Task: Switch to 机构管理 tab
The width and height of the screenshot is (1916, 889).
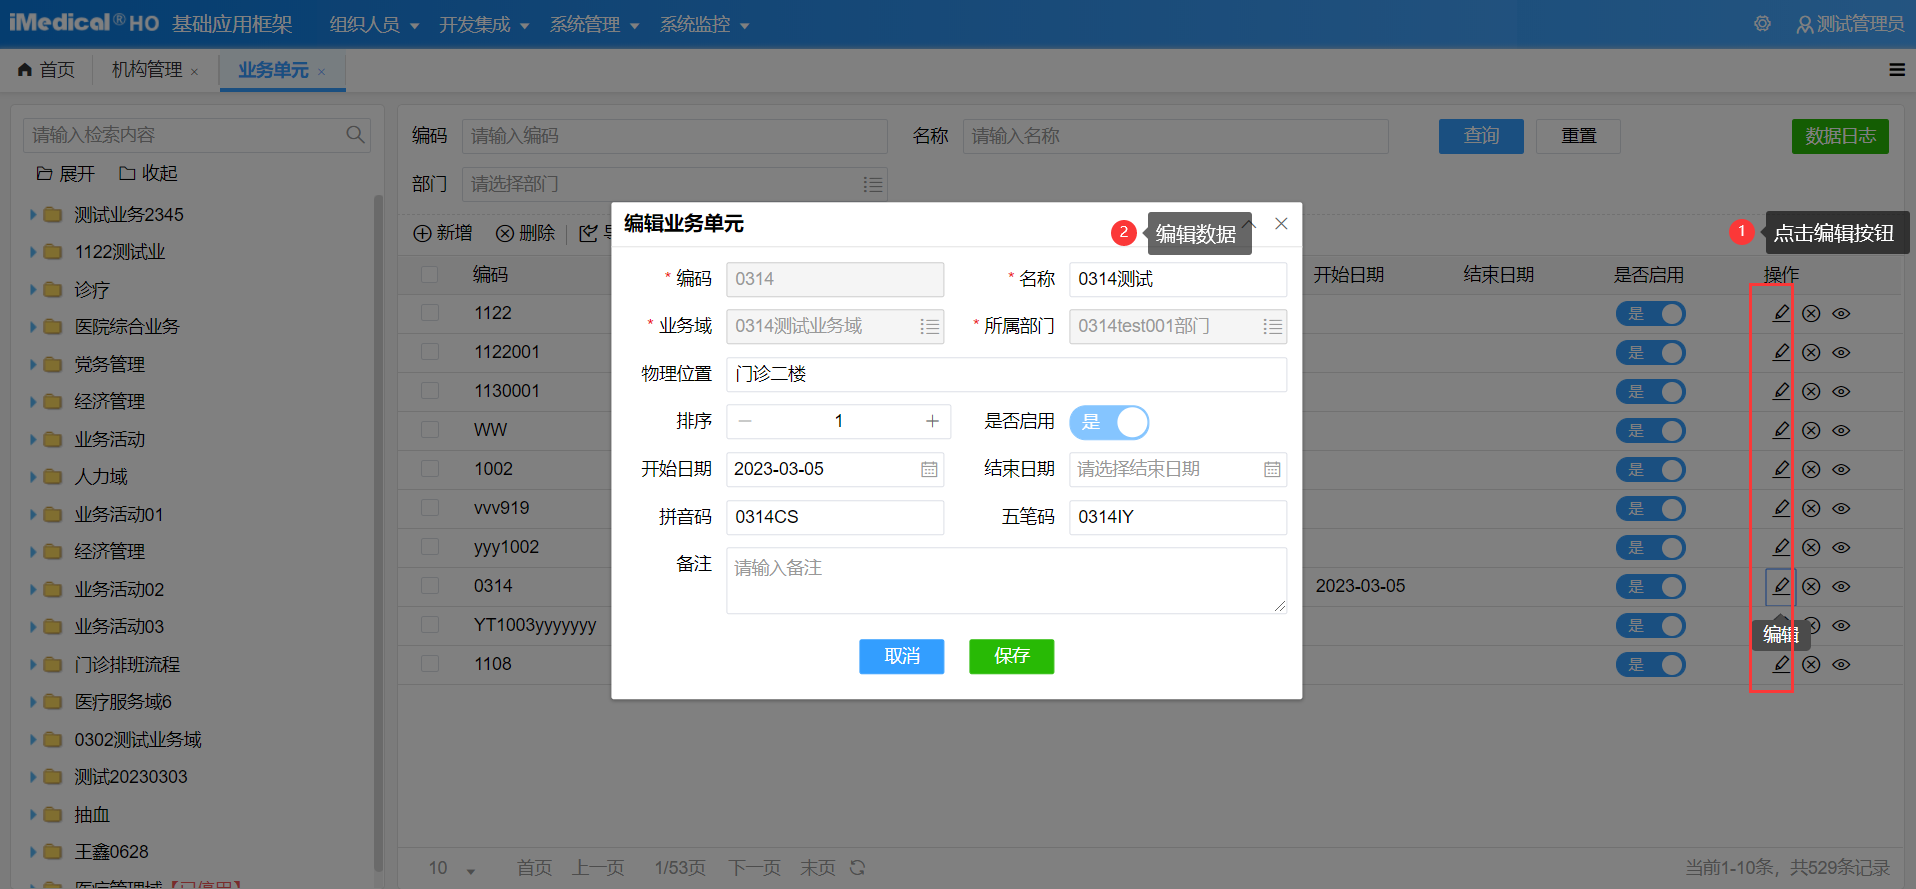Action: point(147,70)
